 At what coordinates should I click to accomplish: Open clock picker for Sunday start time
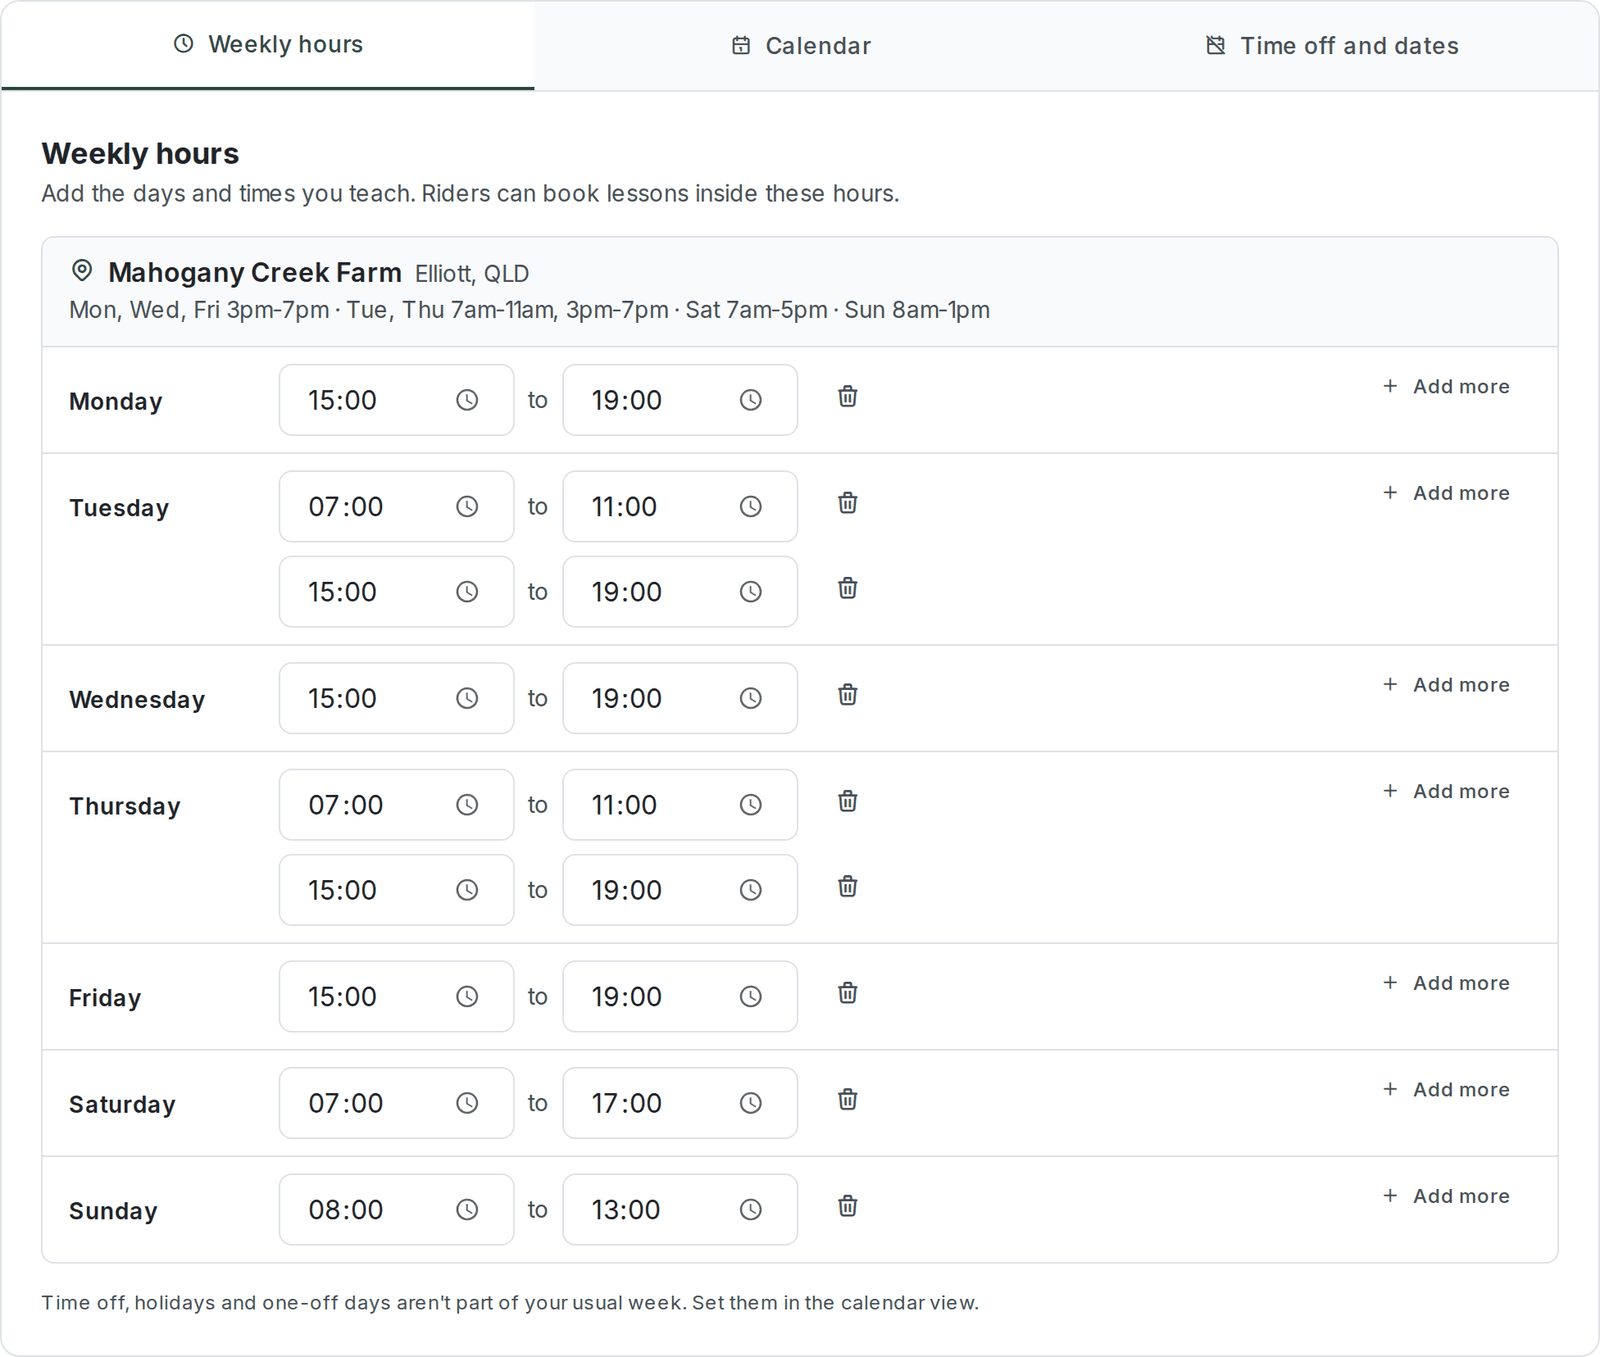click(467, 1210)
